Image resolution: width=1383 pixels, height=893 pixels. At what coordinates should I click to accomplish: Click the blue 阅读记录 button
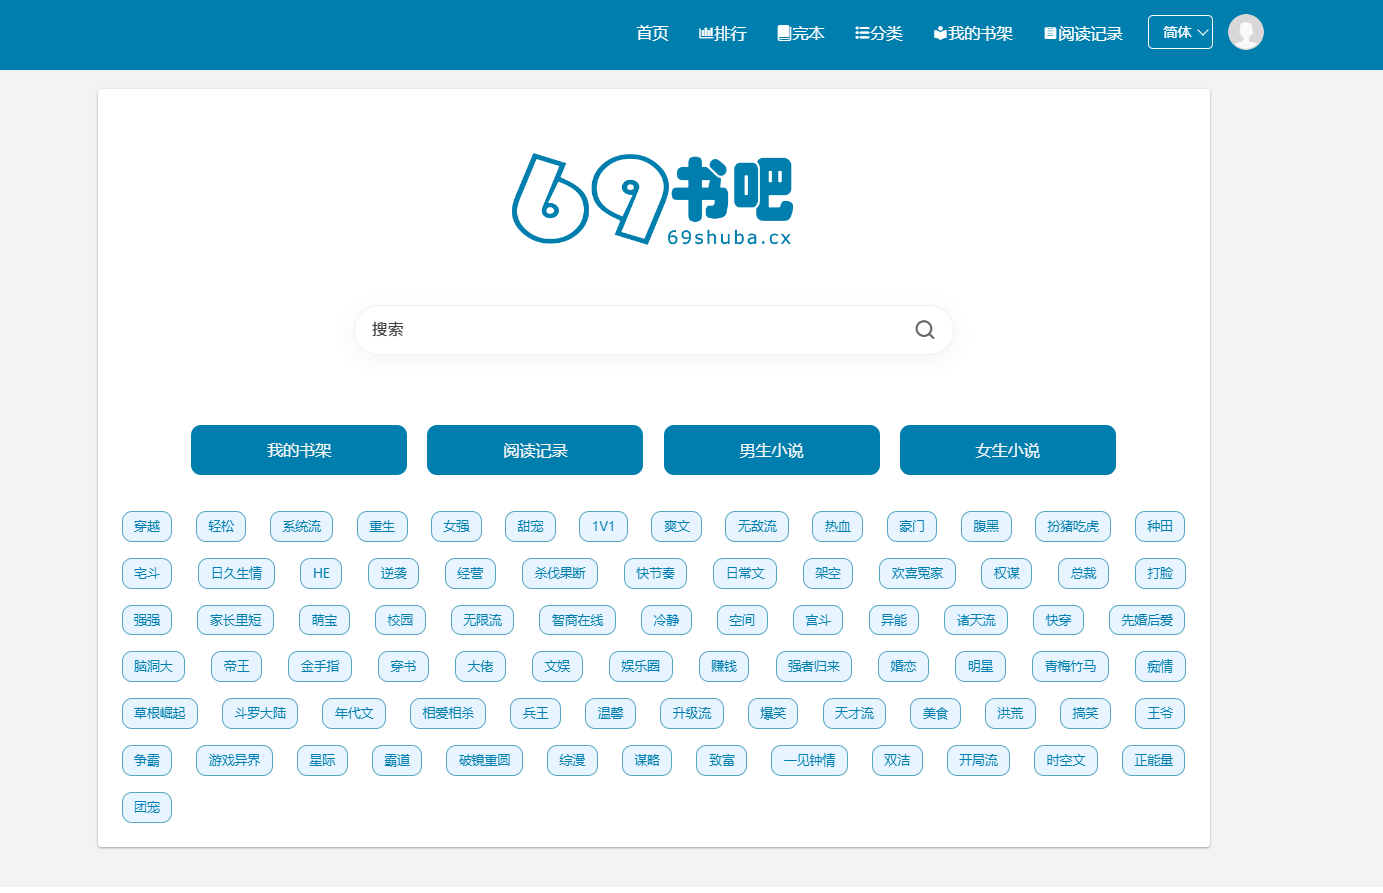[x=535, y=450]
